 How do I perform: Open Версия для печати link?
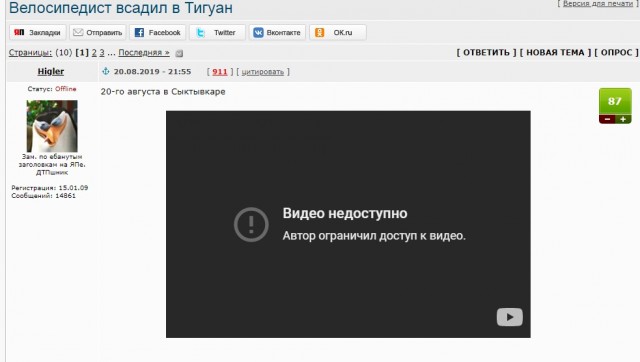pyautogui.click(x=598, y=3)
